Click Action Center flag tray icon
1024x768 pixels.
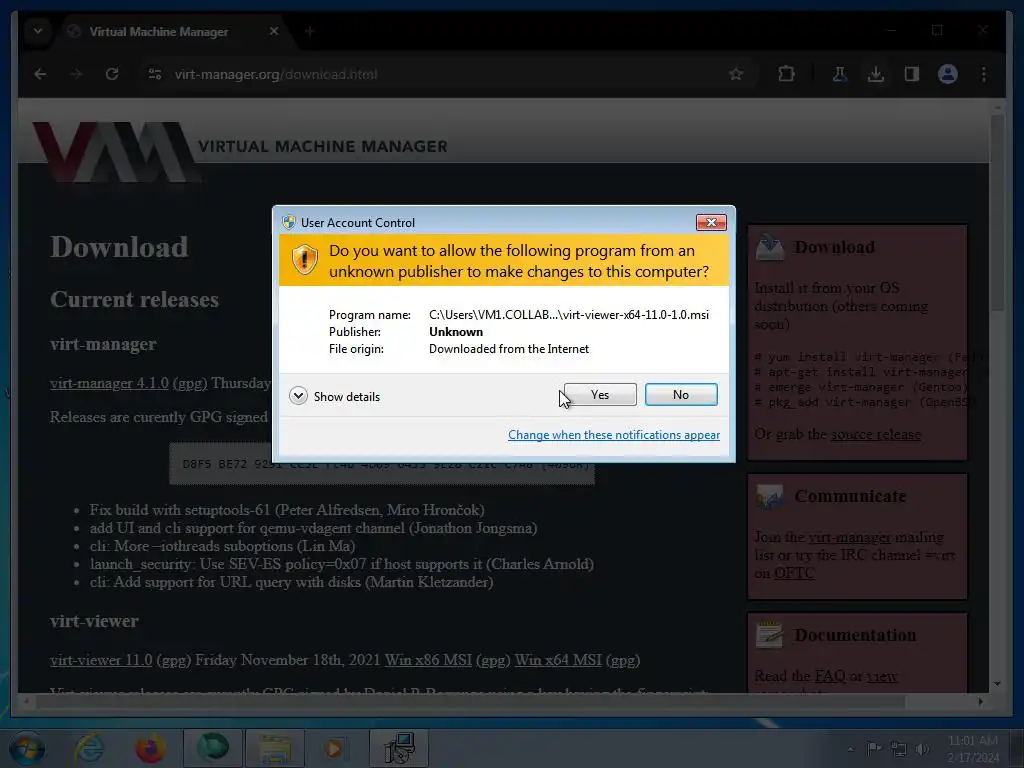coord(873,748)
